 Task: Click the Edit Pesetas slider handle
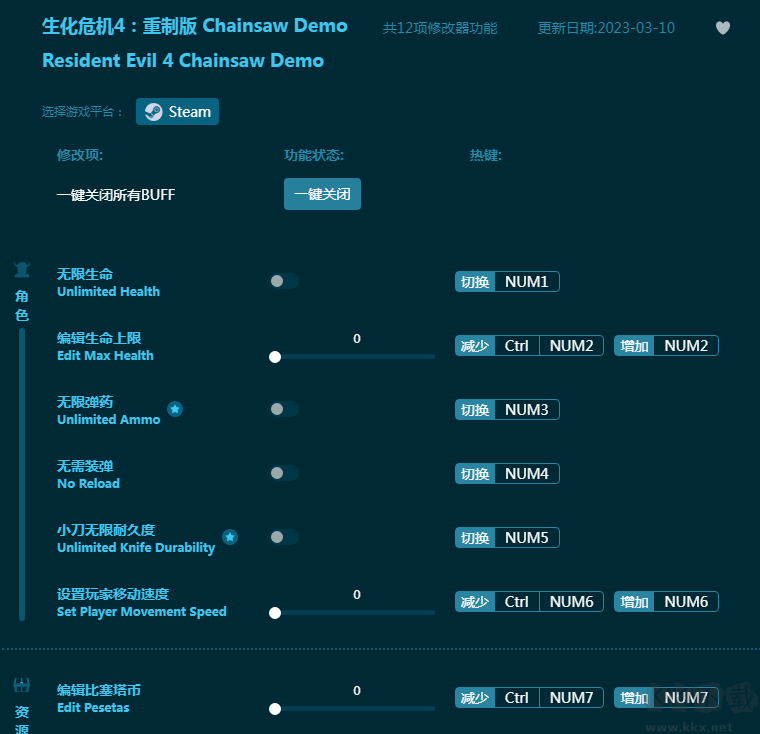[275, 709]
